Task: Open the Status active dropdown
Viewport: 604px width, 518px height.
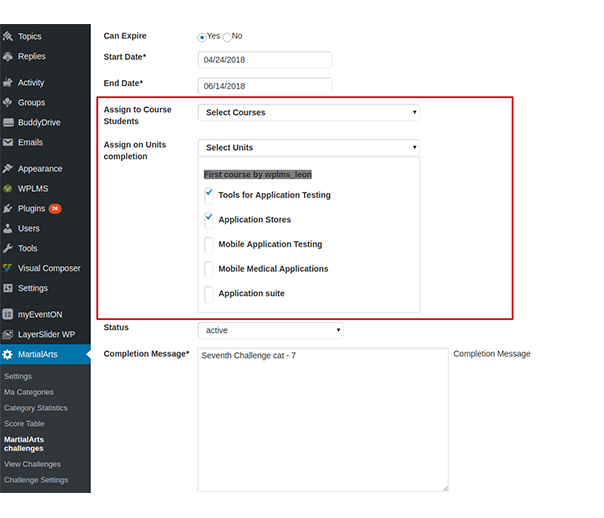Action: tap(270, 330)
